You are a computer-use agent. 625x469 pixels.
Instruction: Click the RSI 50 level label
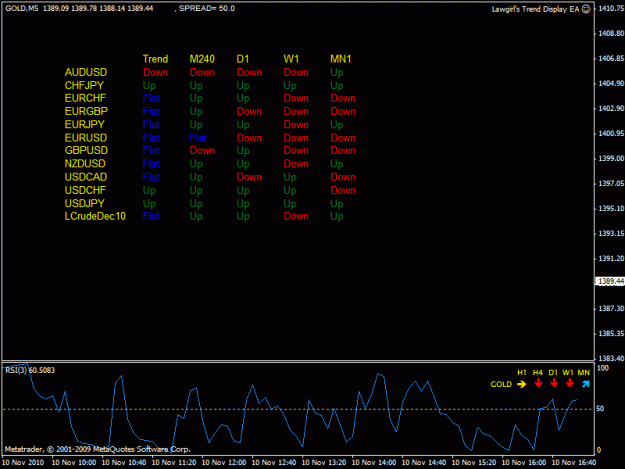click(600, 408)
